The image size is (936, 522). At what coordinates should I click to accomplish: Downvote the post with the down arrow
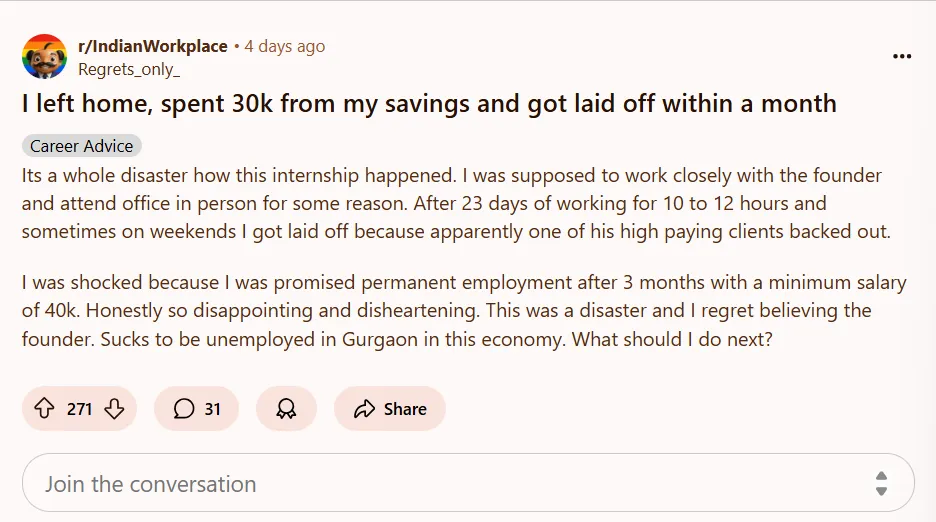[114, 409]
